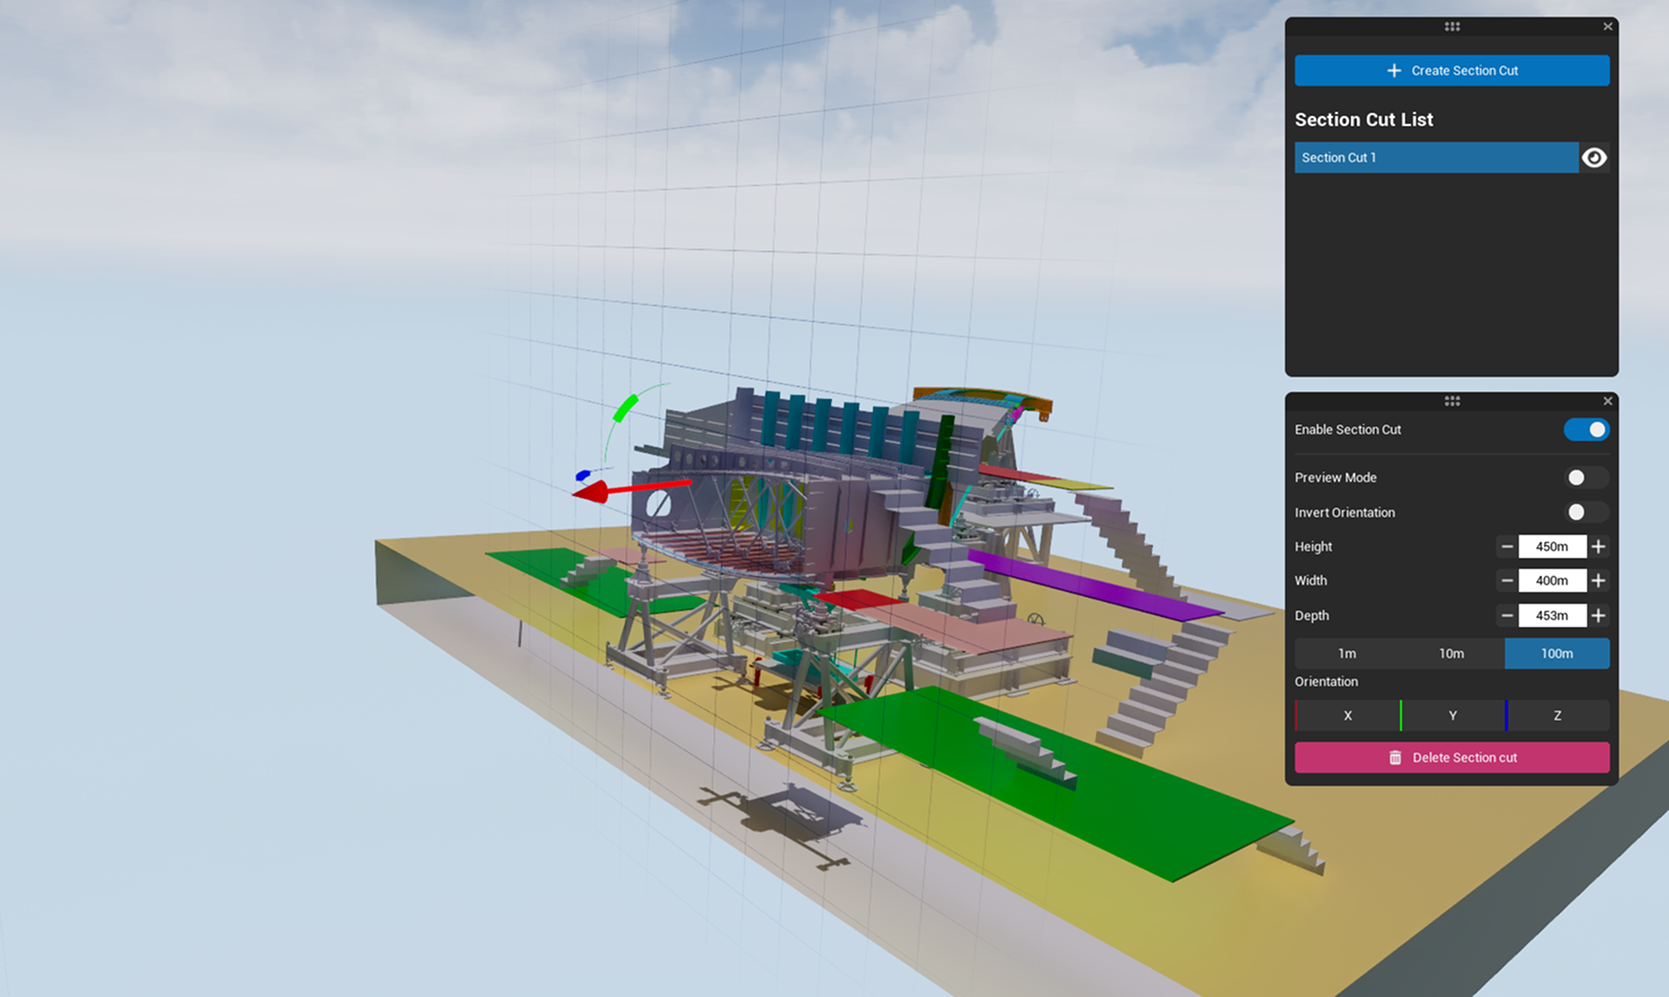Viewport: 1669px width, 997px height.
Task: Select Section Cut 1 in the list
Action: point(1435,158)
